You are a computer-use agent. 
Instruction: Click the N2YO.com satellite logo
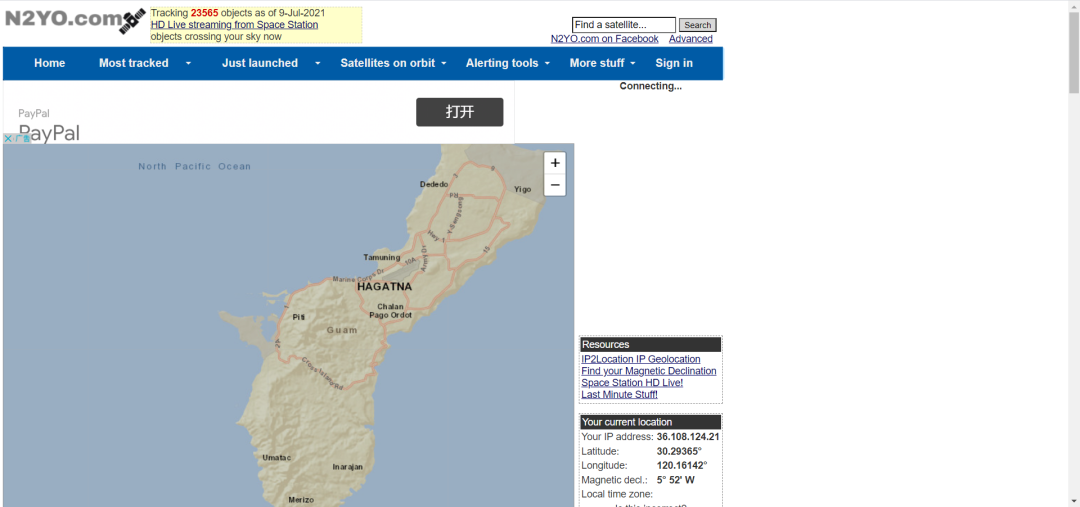click(74, 20)
